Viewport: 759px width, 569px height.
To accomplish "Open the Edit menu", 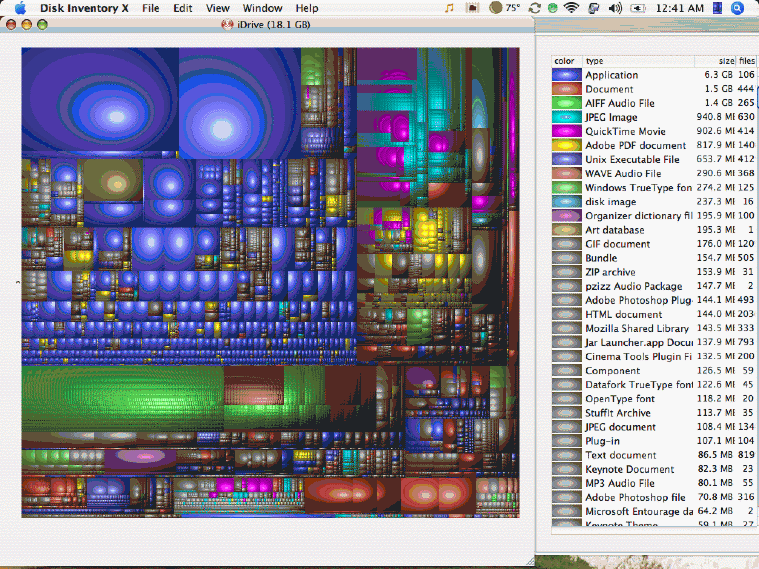I will [x=182, y=8].
